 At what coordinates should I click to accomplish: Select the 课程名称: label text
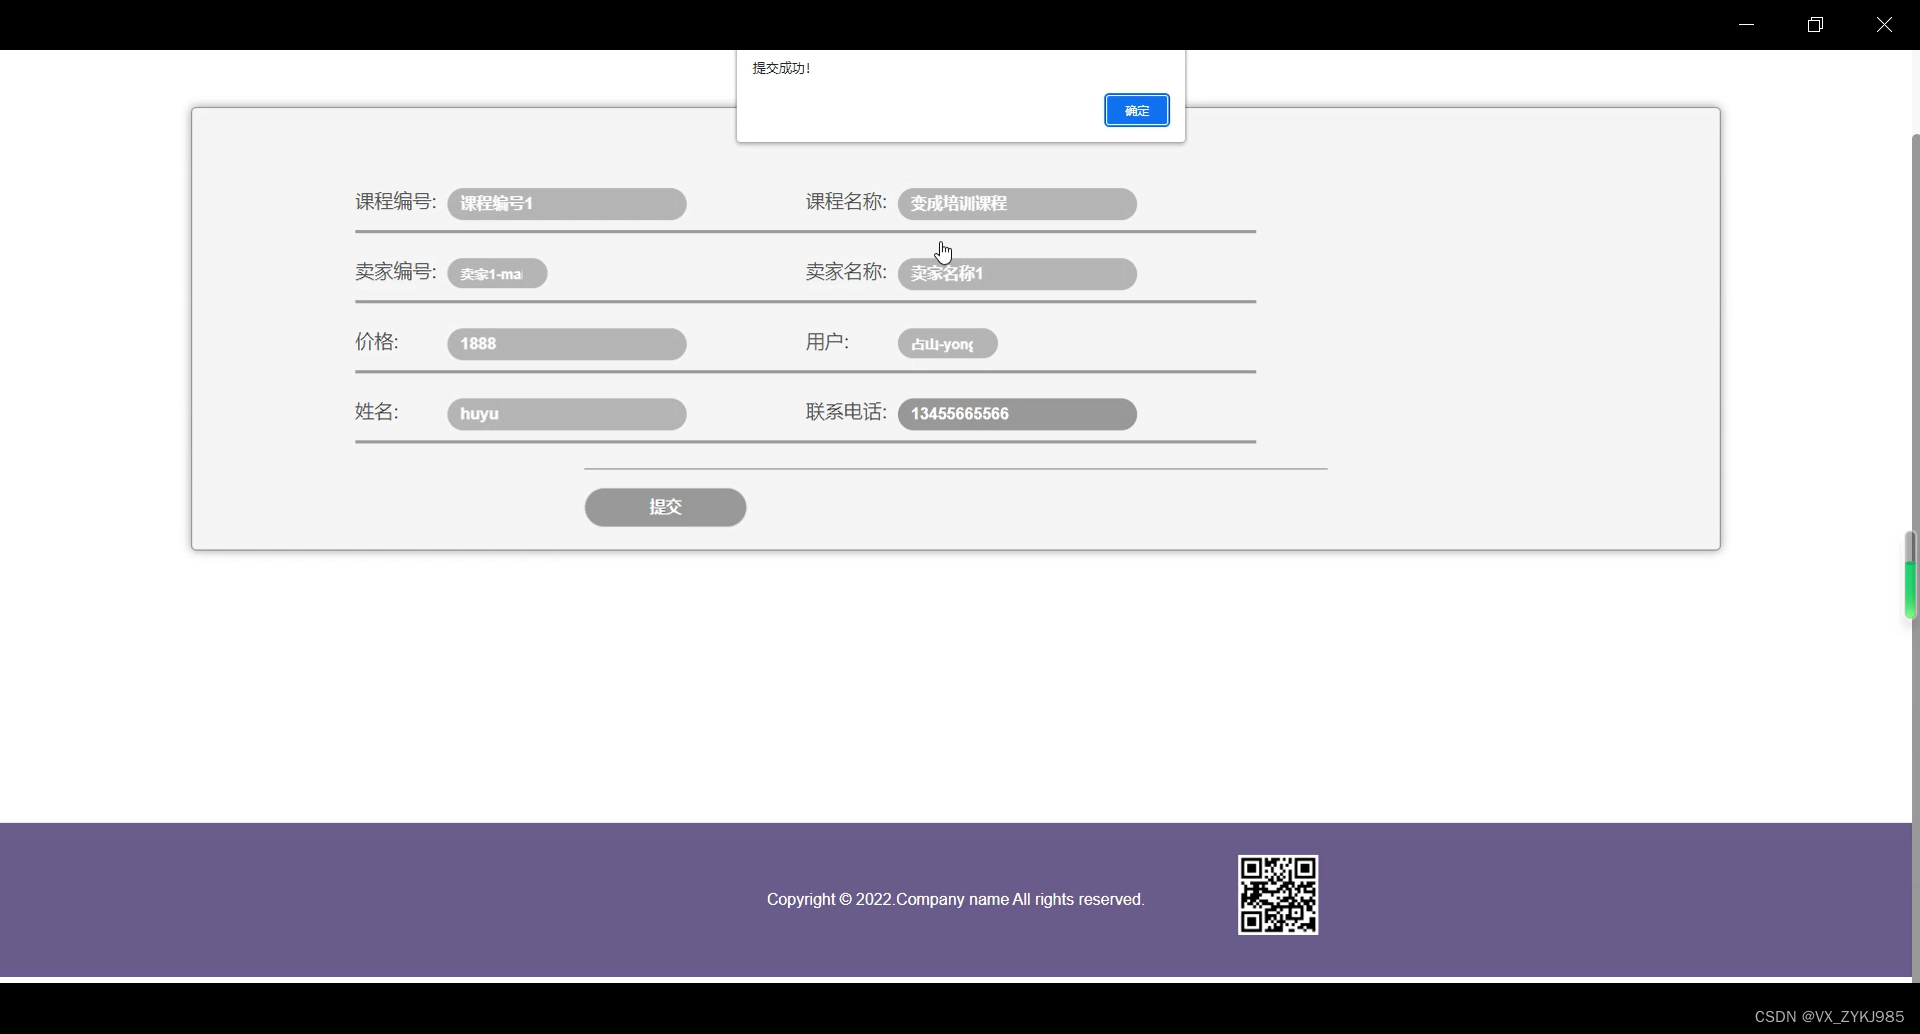846,202
